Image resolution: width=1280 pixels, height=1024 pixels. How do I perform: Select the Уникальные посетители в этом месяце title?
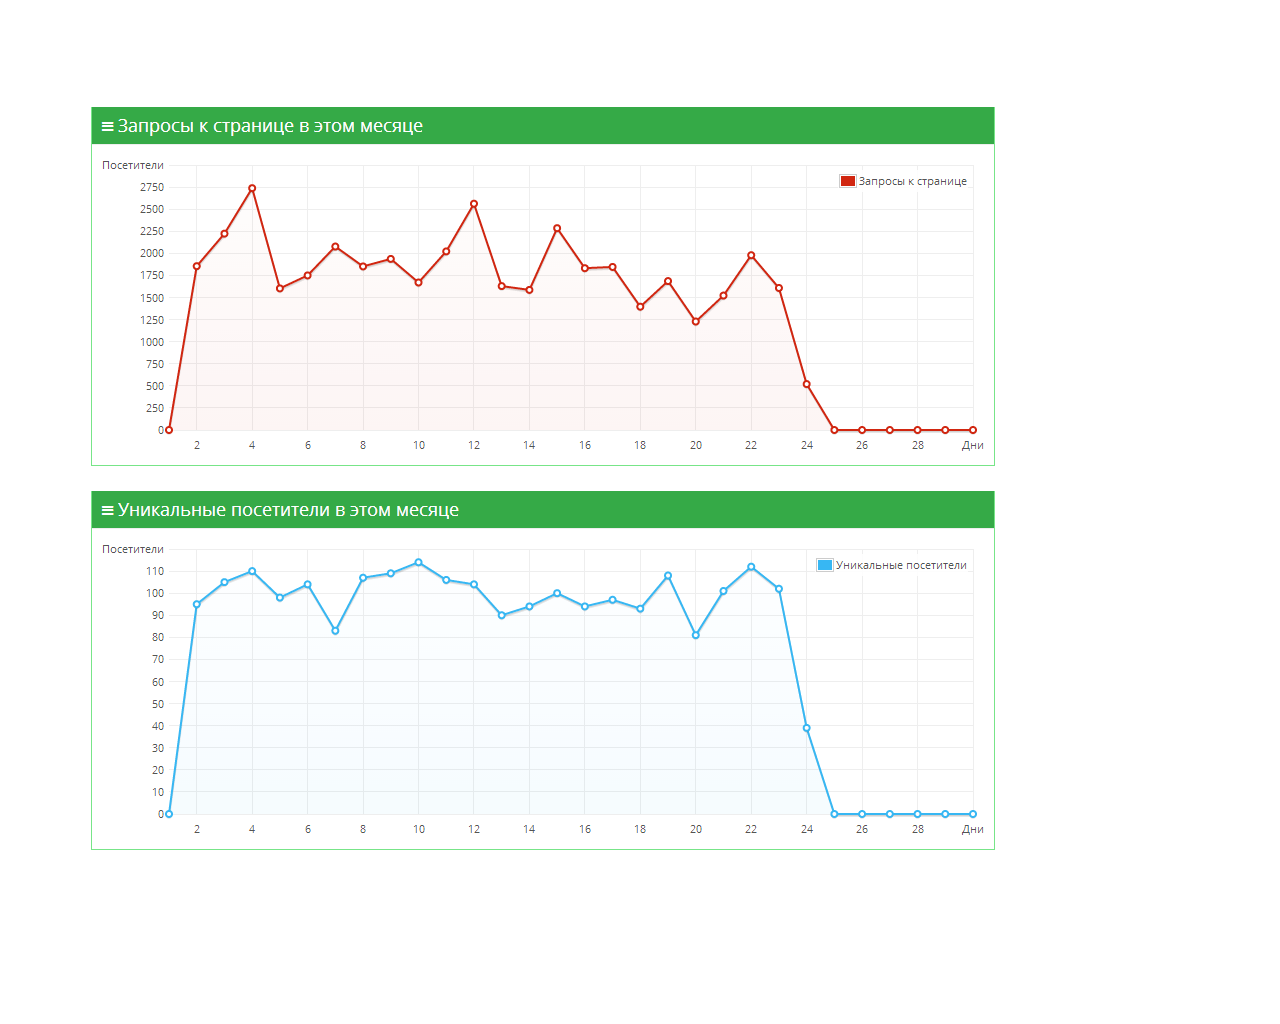click(288, 510)
